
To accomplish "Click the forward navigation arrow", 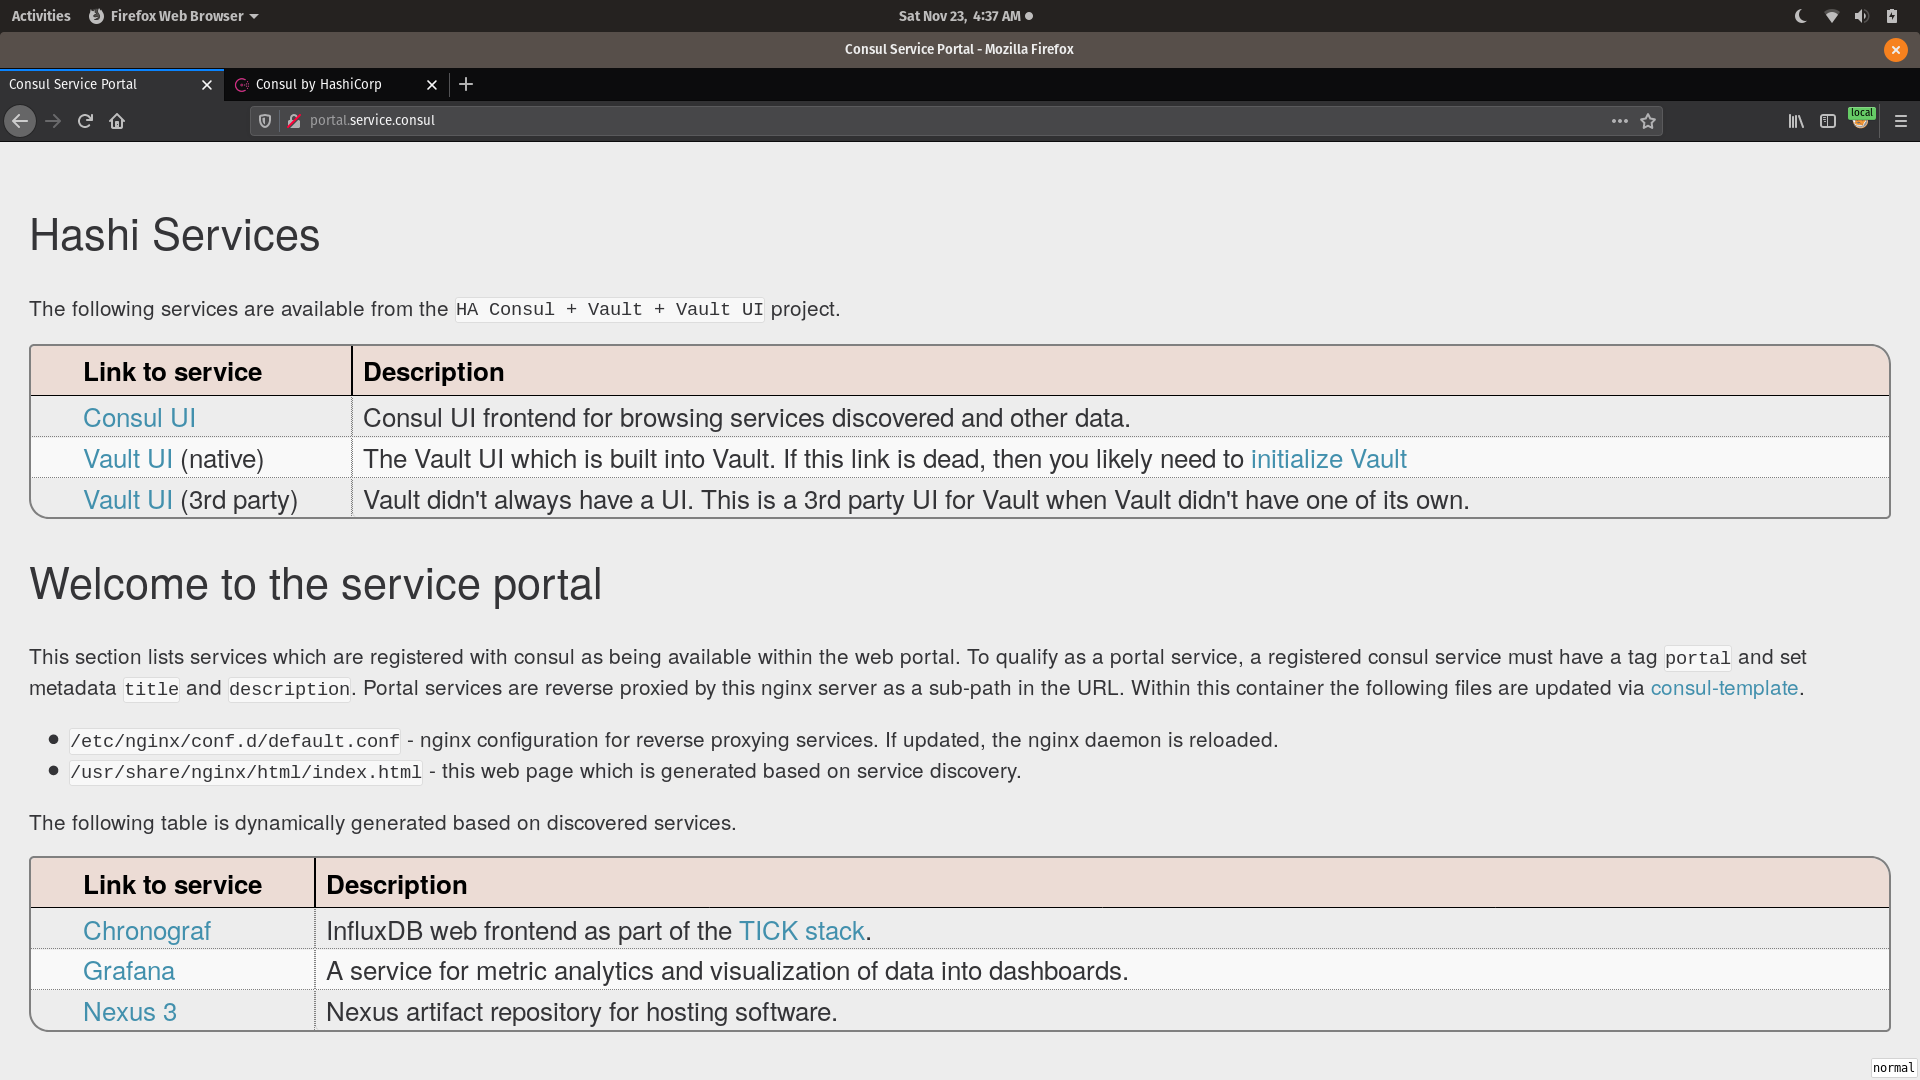I will tap(53, 121).
